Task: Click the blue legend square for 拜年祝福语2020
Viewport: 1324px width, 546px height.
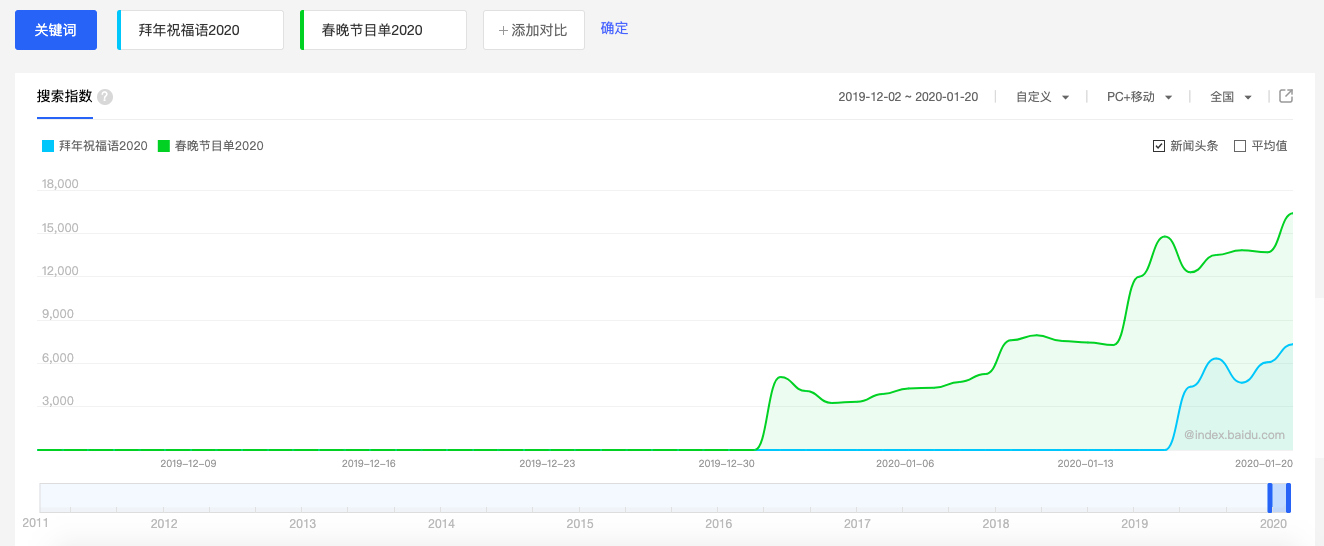Action: point(47,146)
